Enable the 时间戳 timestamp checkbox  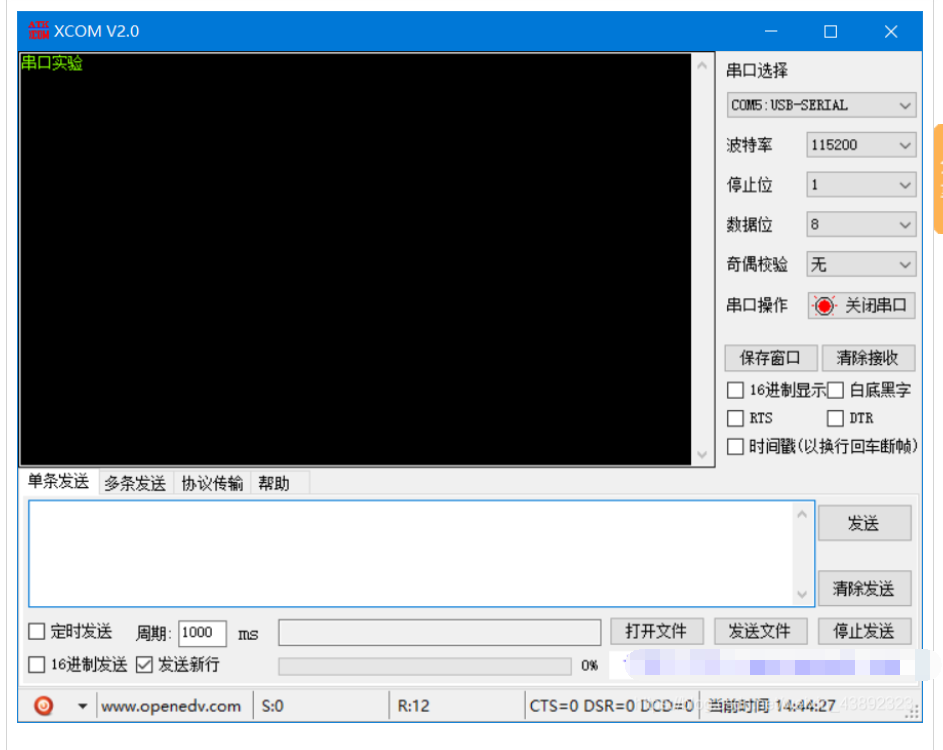735,446
